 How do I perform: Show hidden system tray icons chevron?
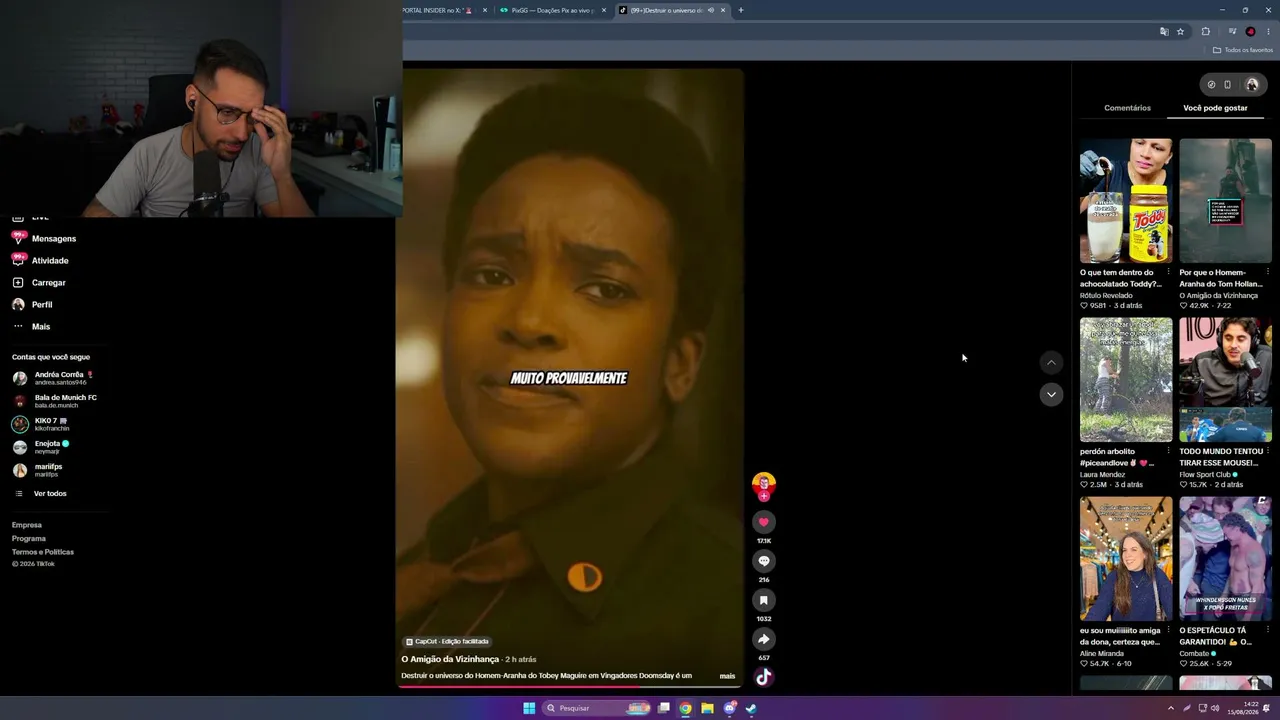(1171, 708)
